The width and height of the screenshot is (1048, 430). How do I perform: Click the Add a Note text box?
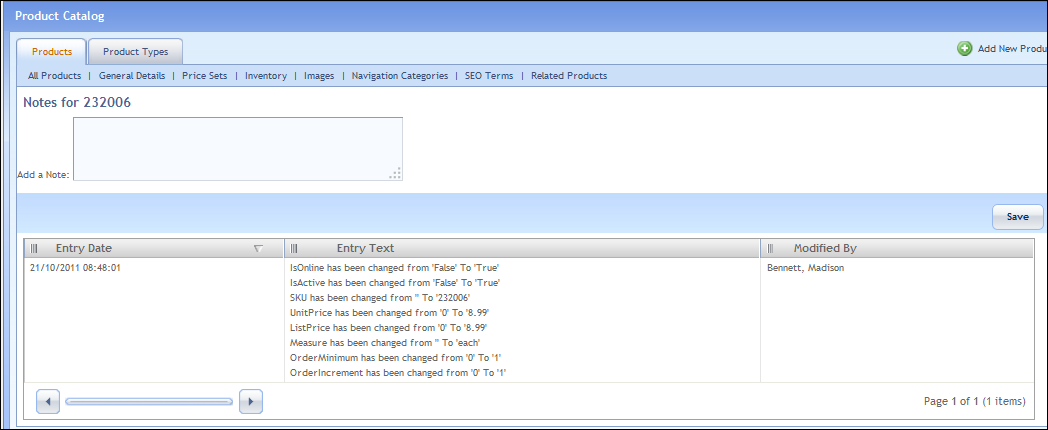click(237, 149)
